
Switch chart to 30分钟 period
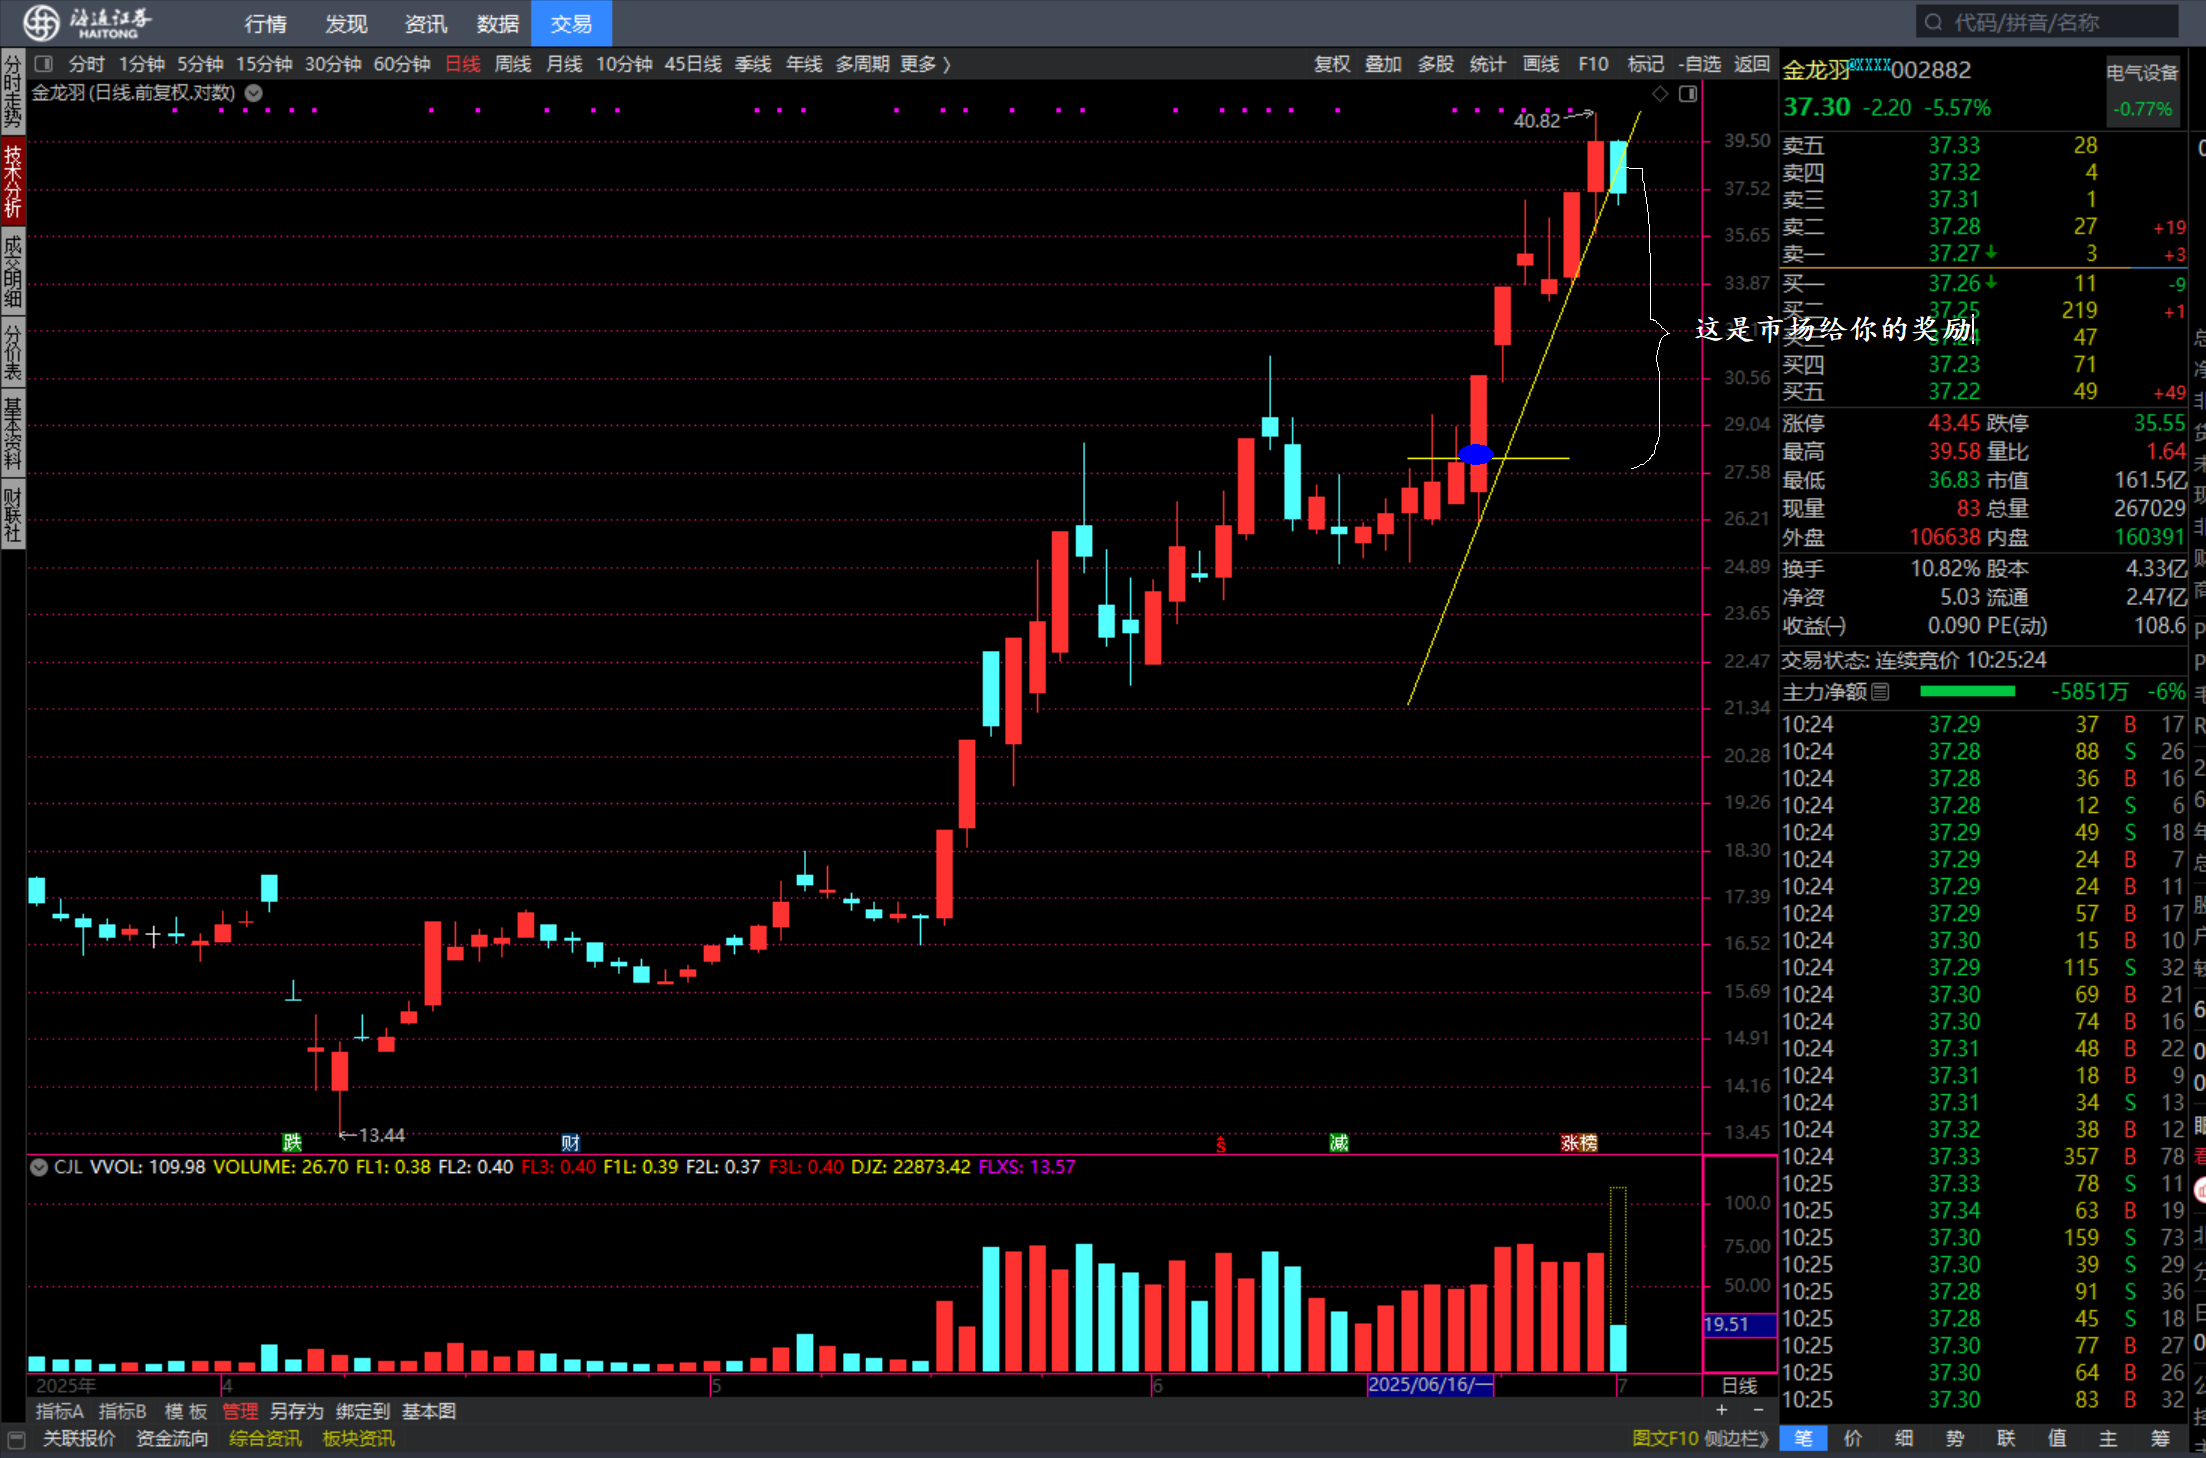332,64
